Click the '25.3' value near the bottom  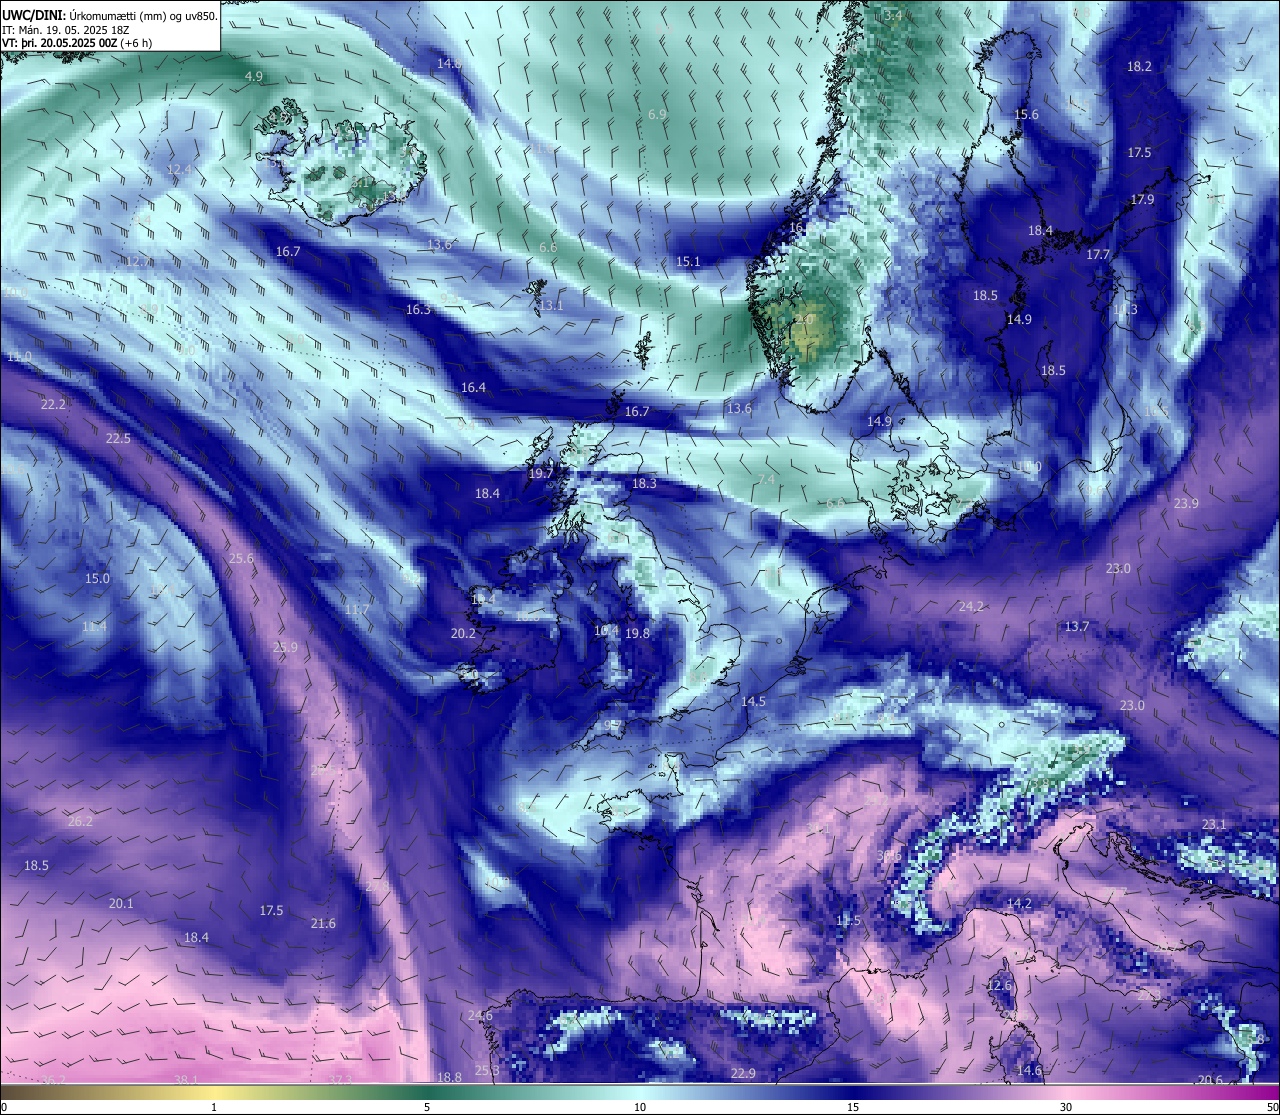tap(486, 1071)
